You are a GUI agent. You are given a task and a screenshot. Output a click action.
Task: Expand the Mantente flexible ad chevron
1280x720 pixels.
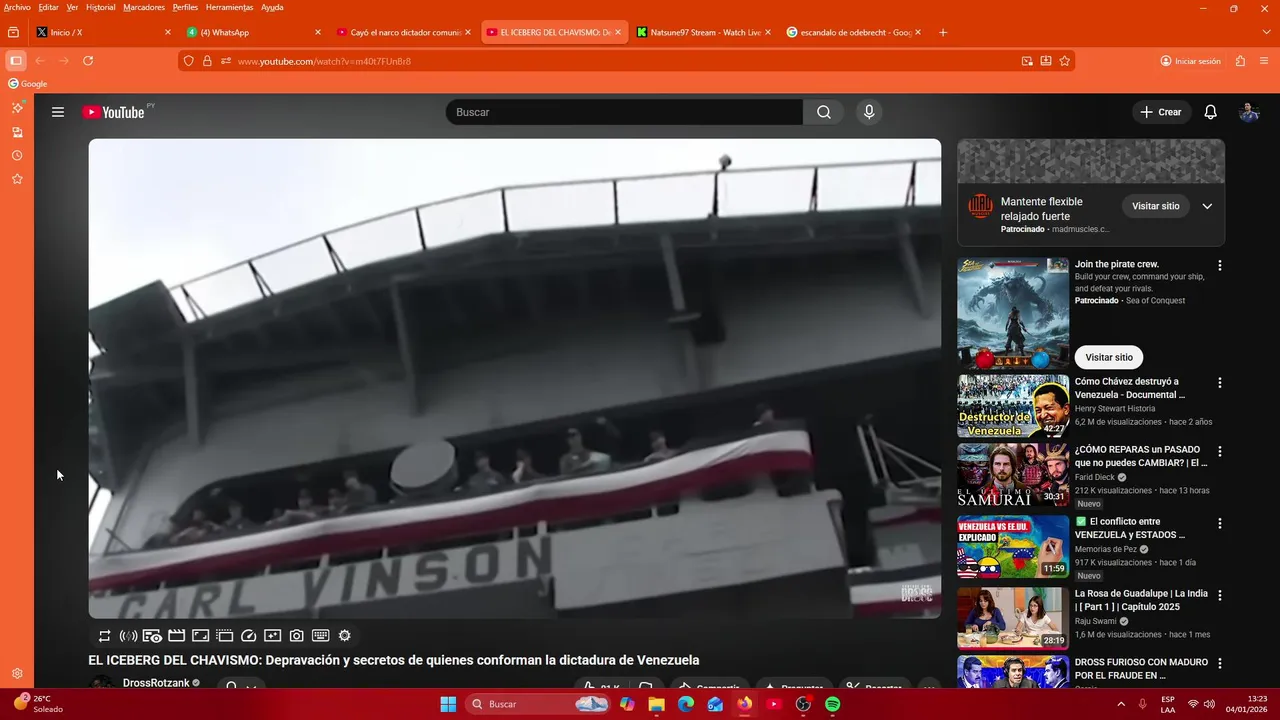coord(1207,206)
